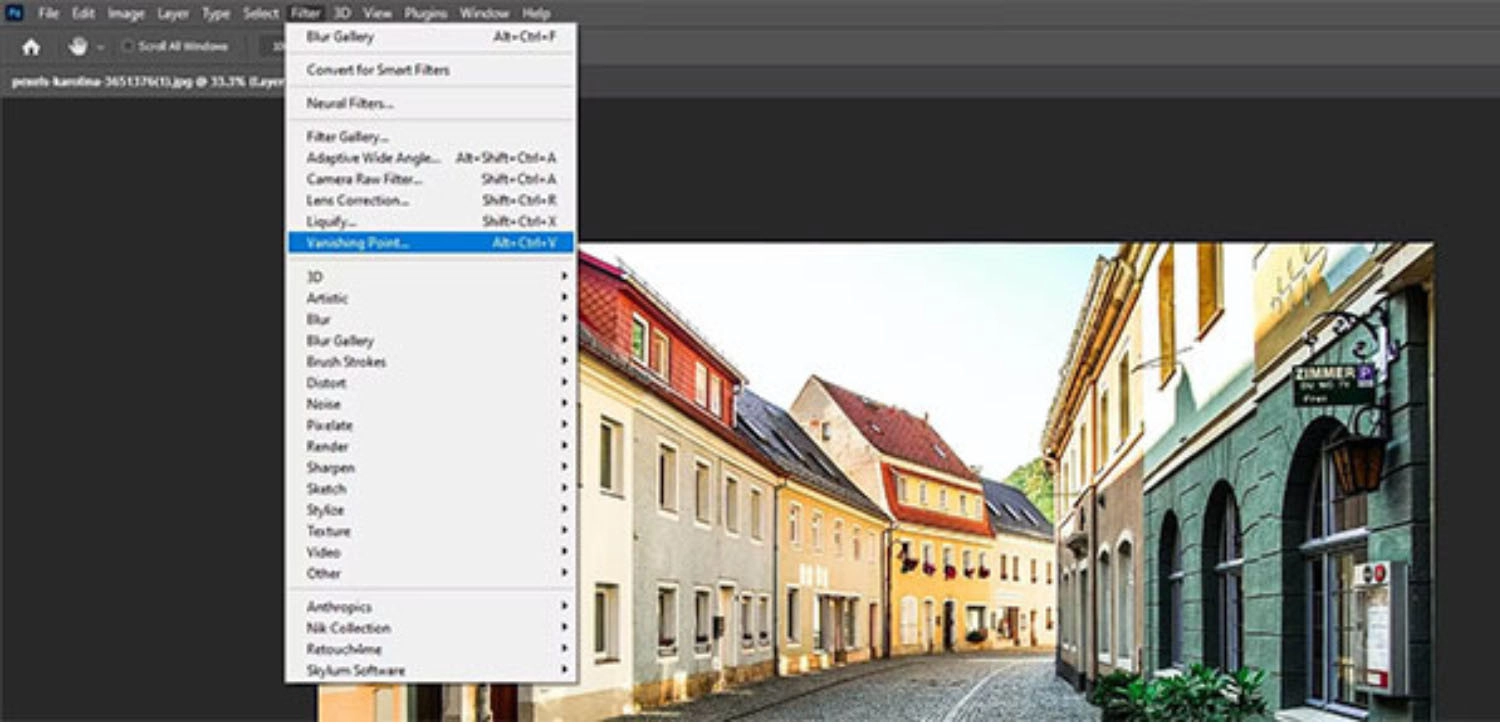Screen dimensions: 1500x724
Task: Expand the Render submenu
Action: pos(431,446)
